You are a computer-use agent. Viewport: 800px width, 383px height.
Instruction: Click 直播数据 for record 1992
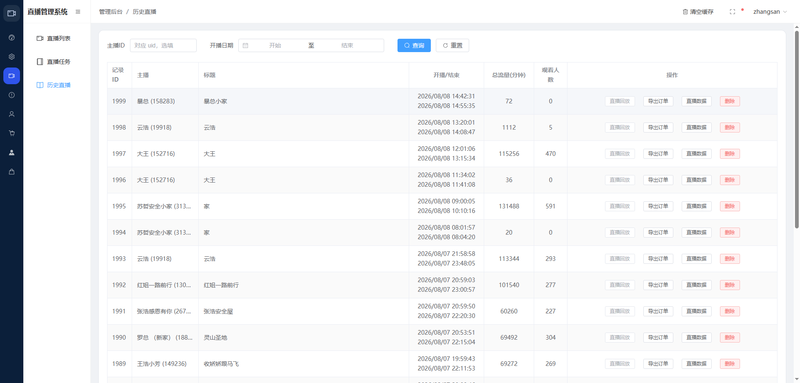pos(696,285)
